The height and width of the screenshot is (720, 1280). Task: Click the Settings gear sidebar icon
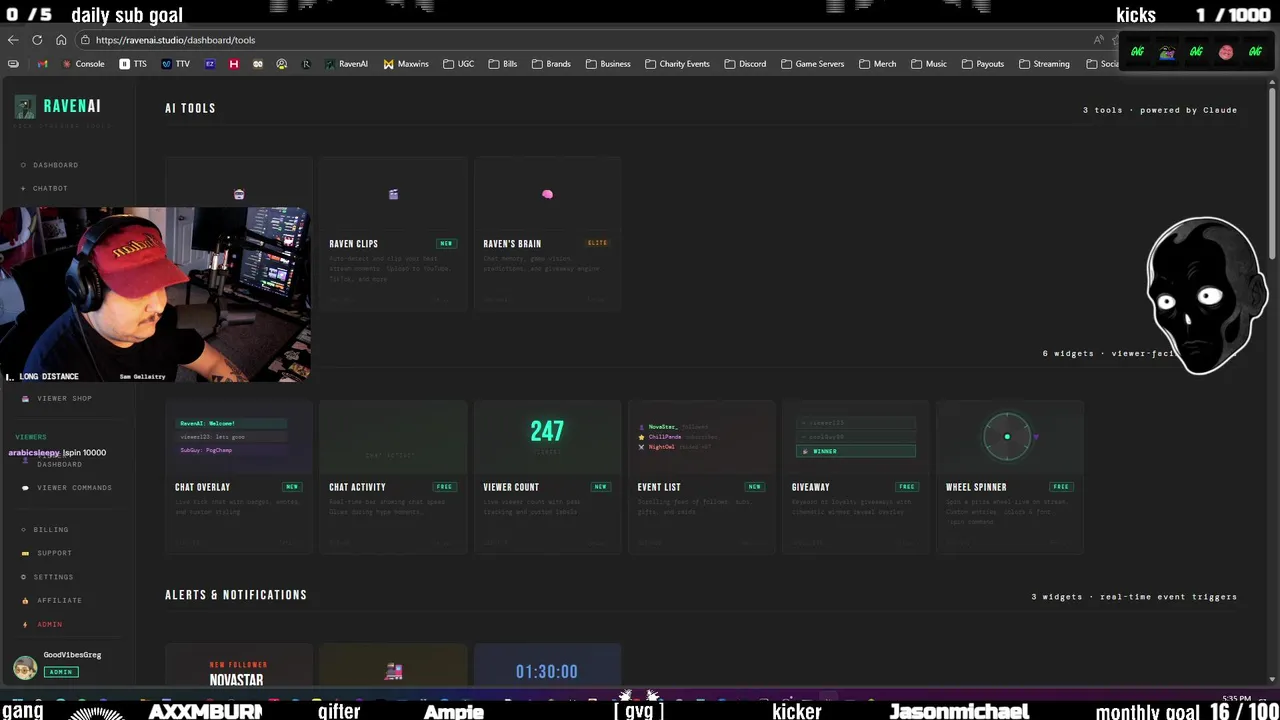pos(24,577)
